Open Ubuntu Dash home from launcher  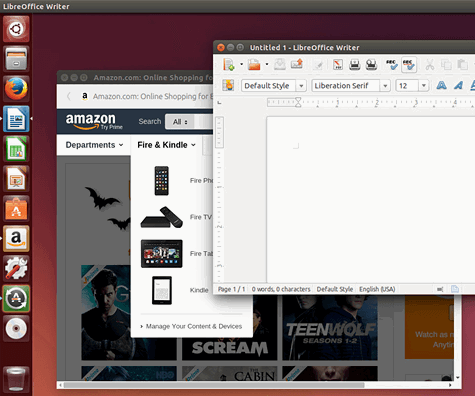point(16,29)
